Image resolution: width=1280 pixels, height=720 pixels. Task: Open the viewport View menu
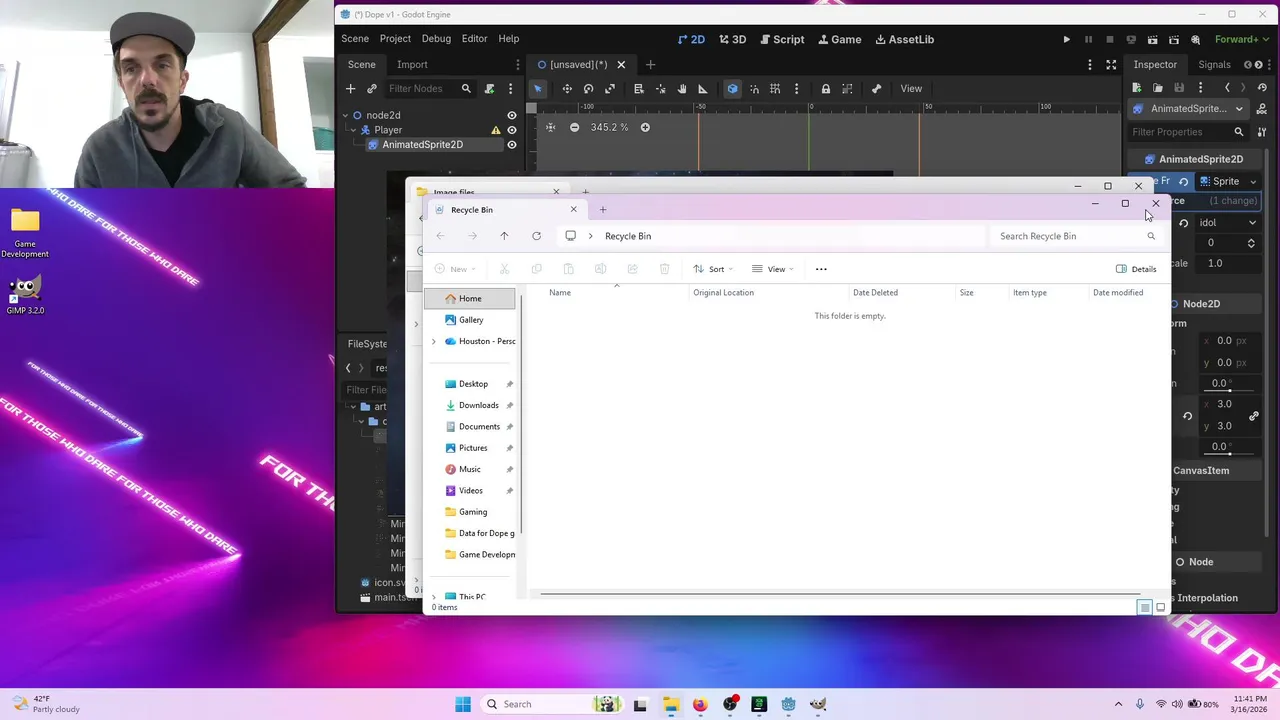click(911, 89)
